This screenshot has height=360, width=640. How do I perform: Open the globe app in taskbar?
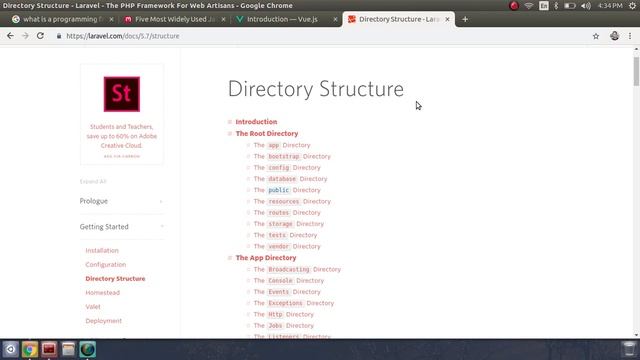tap(87, 349)
